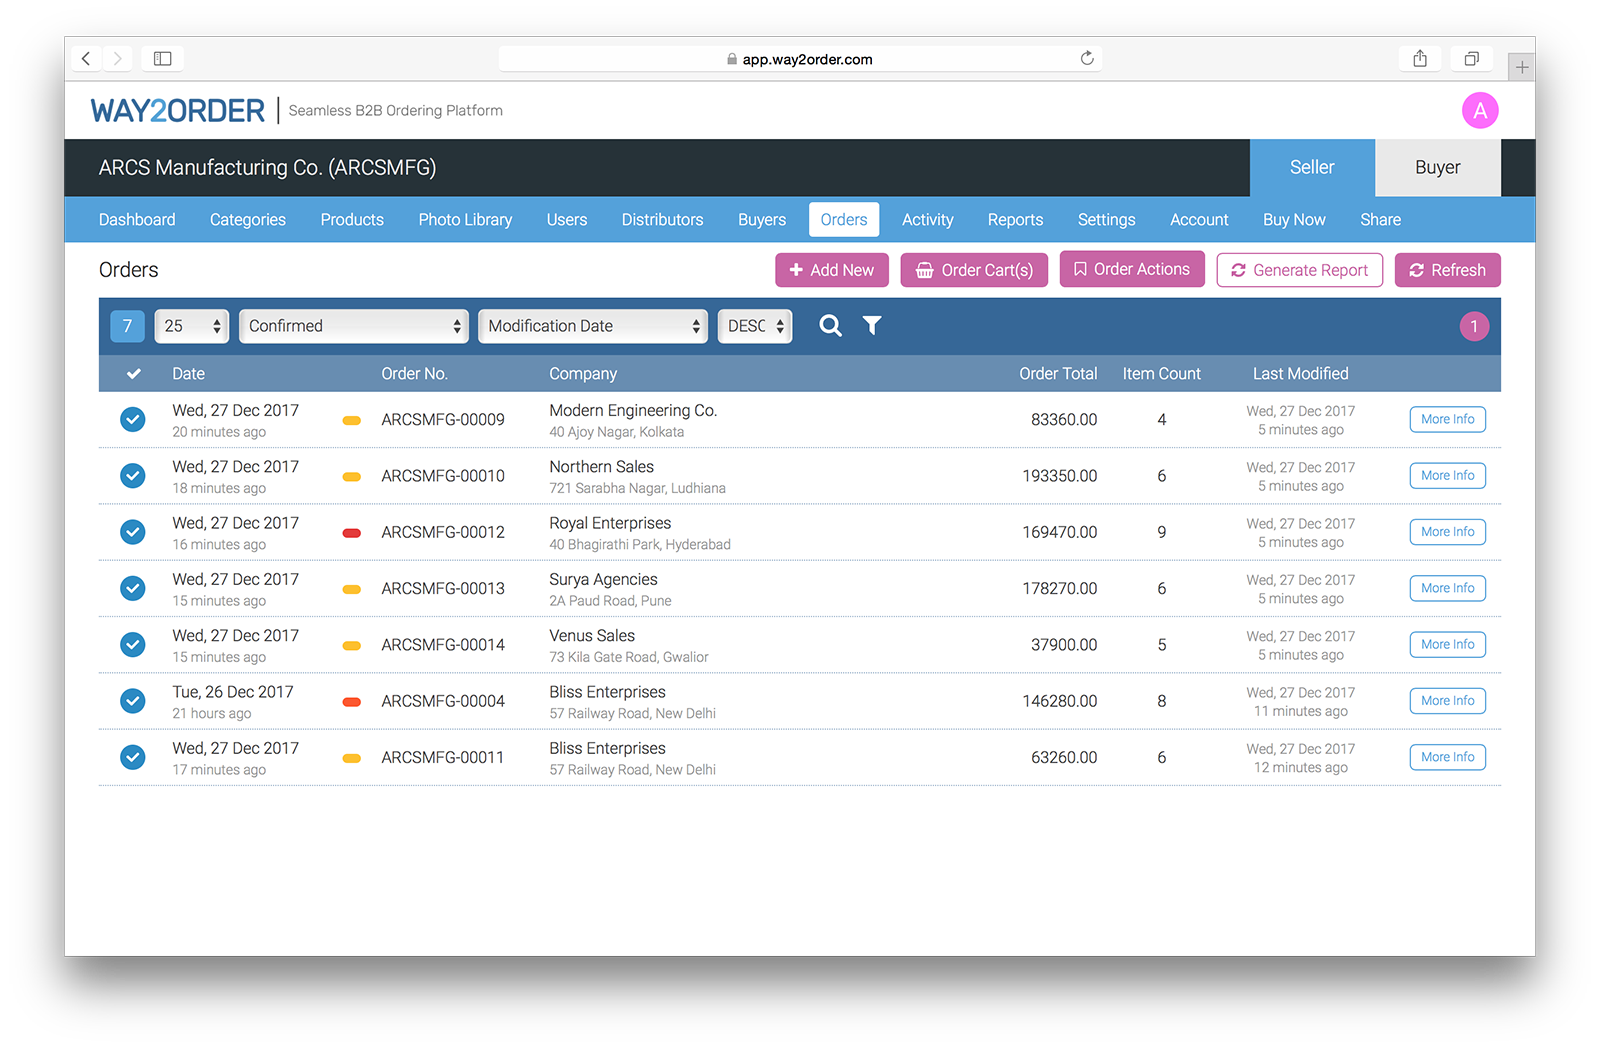The width and height of the screenshot is (1600, 1048).
Task: Click More Info for Royal Enterprises
Action: click(x=1447, y=532)
